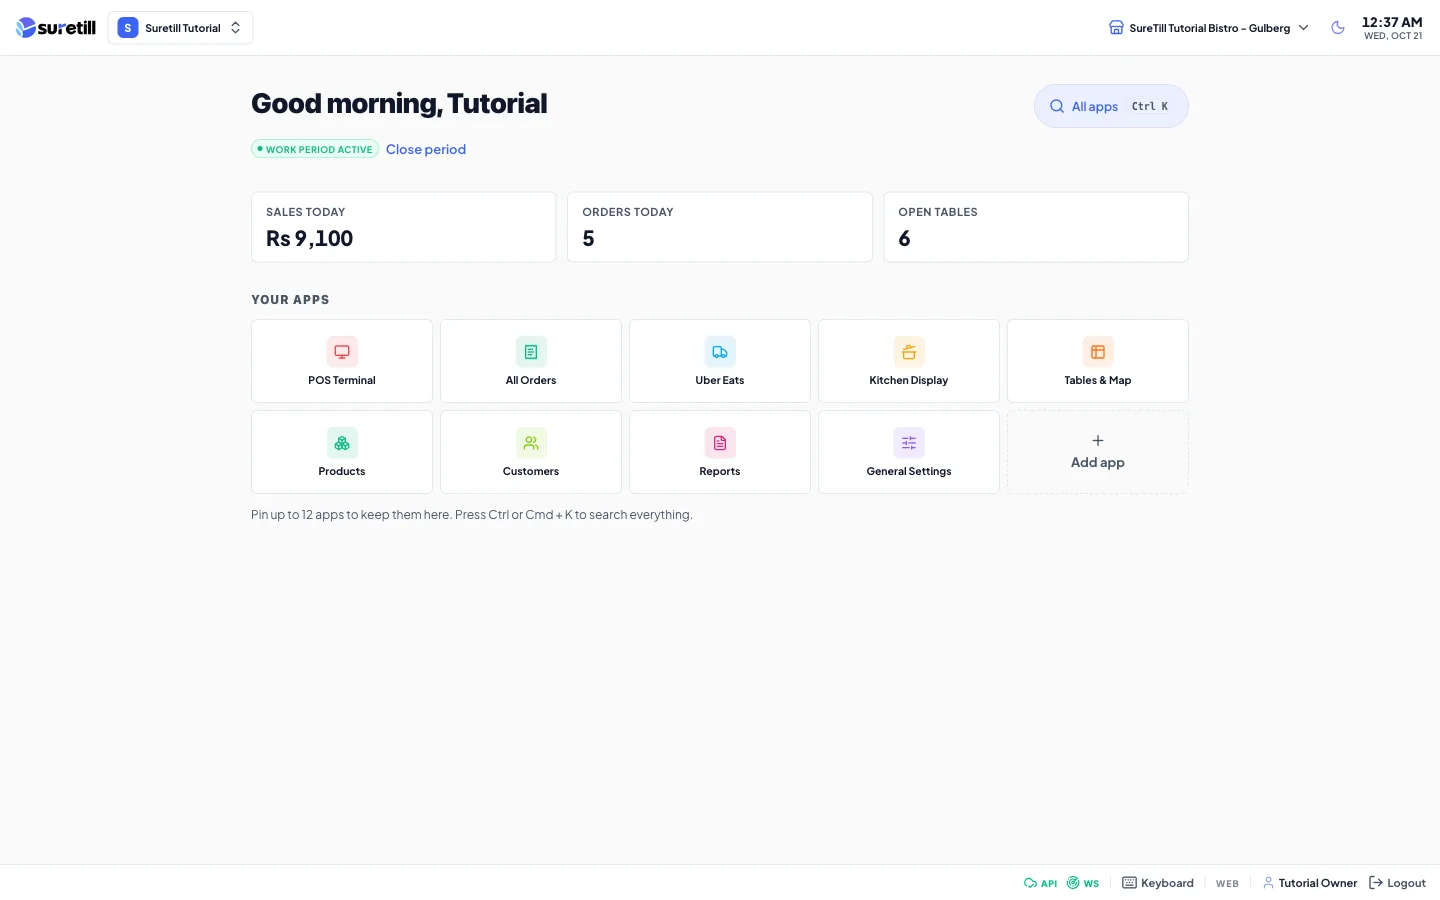This screenshot has width=1440, height=900.
Task: Click the All apps search field
Action: tap(1111, 106)
